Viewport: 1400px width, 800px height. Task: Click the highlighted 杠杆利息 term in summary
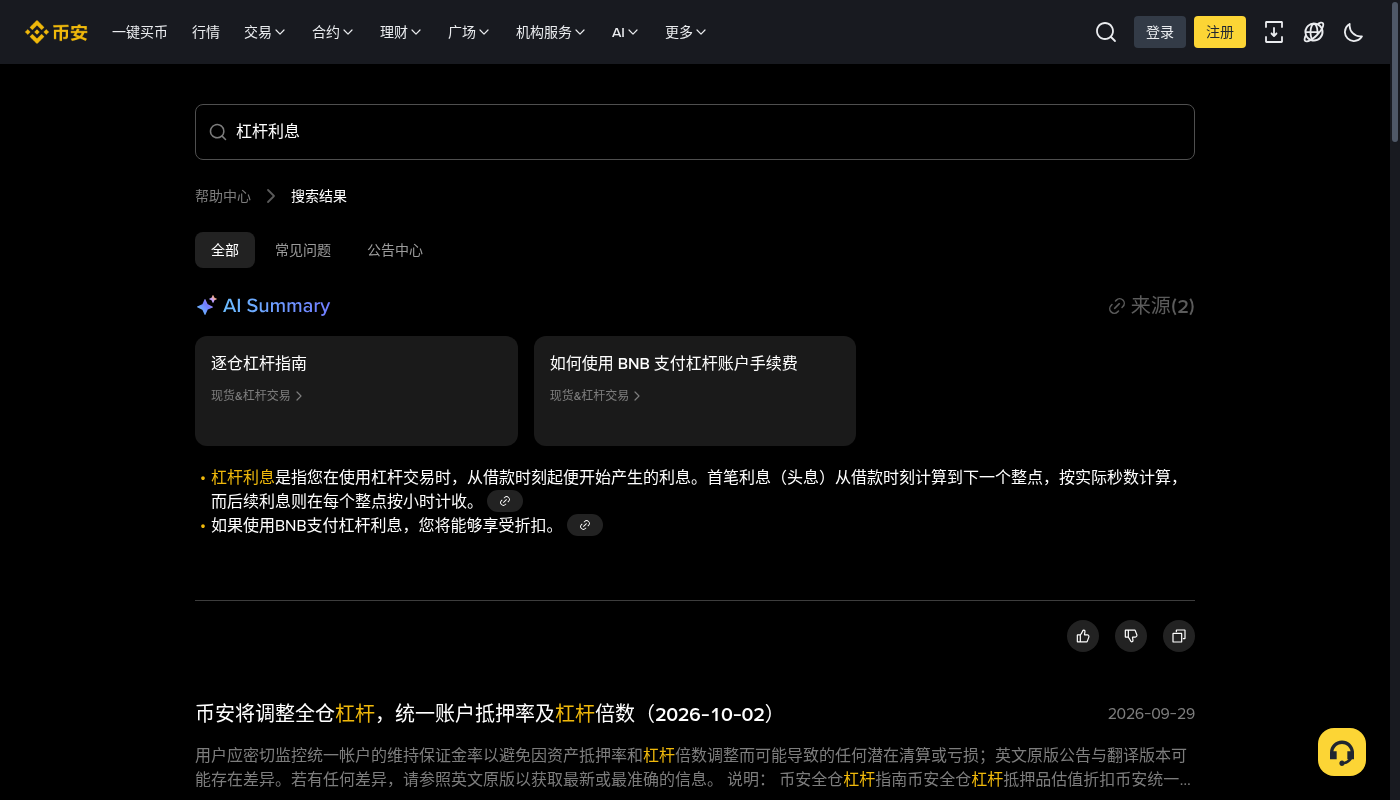point(243,477)
